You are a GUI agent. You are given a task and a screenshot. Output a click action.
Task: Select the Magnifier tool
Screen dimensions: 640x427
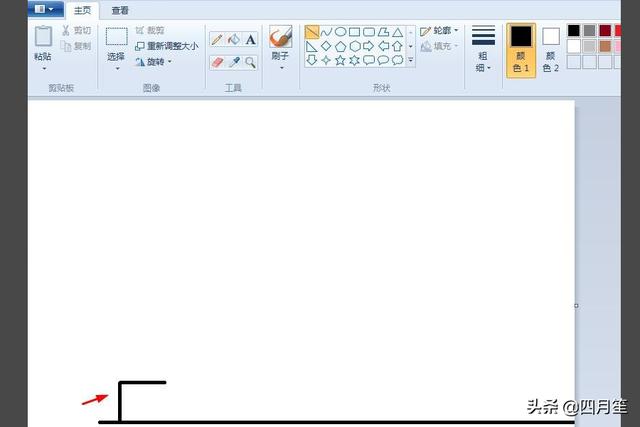pyautogui.click(x=250, y=62)
